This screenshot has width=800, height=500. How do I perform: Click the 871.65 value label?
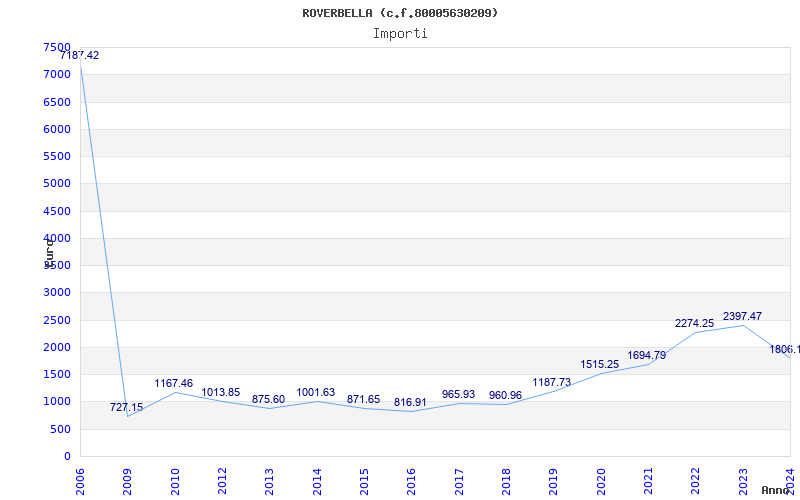click(363, 399)
